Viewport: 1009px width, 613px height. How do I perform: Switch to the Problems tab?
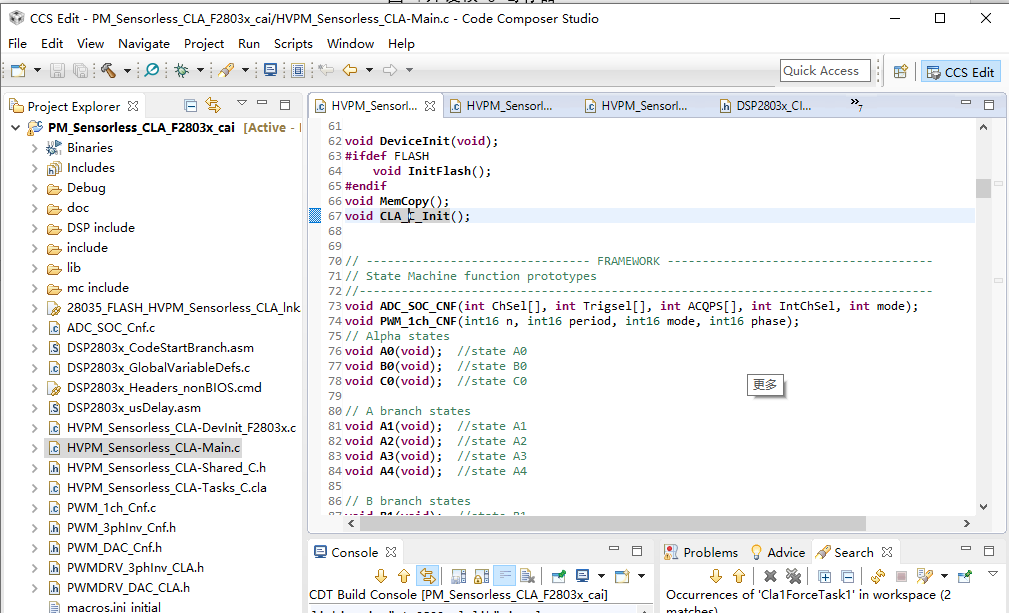pyautogui.click(x=710, y=552)
